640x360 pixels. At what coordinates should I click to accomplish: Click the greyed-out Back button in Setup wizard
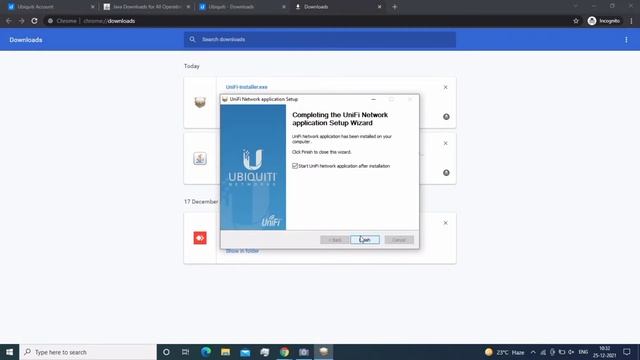[334, 240]
